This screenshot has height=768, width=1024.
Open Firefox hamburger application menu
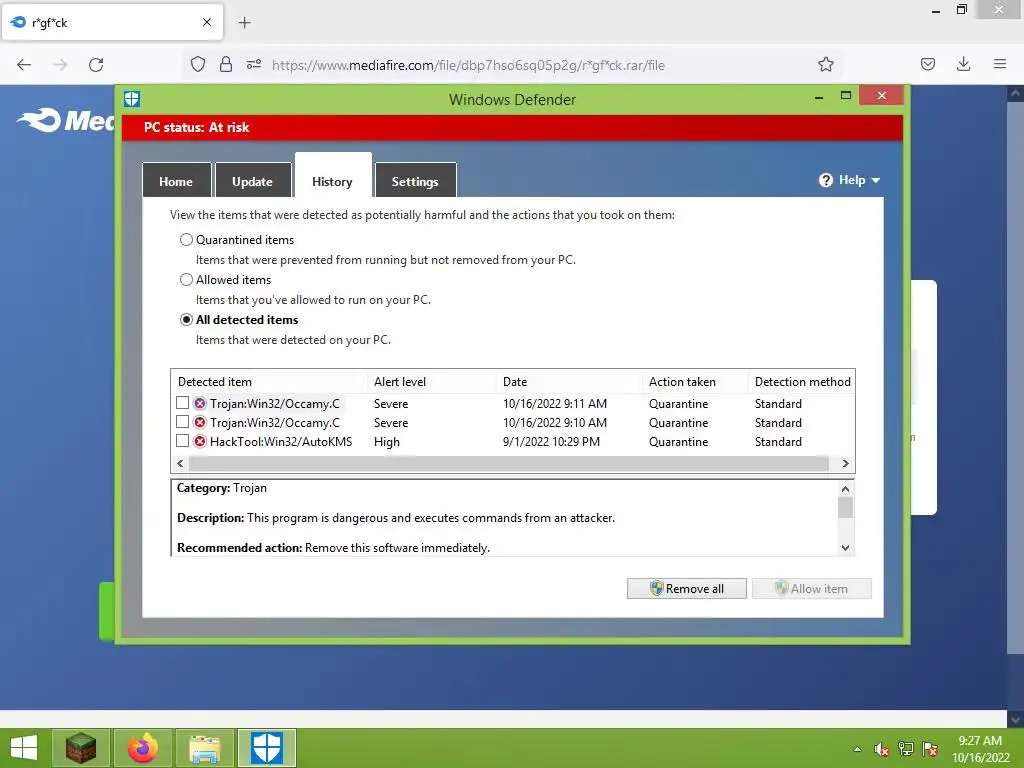[x=1000, y=65]
